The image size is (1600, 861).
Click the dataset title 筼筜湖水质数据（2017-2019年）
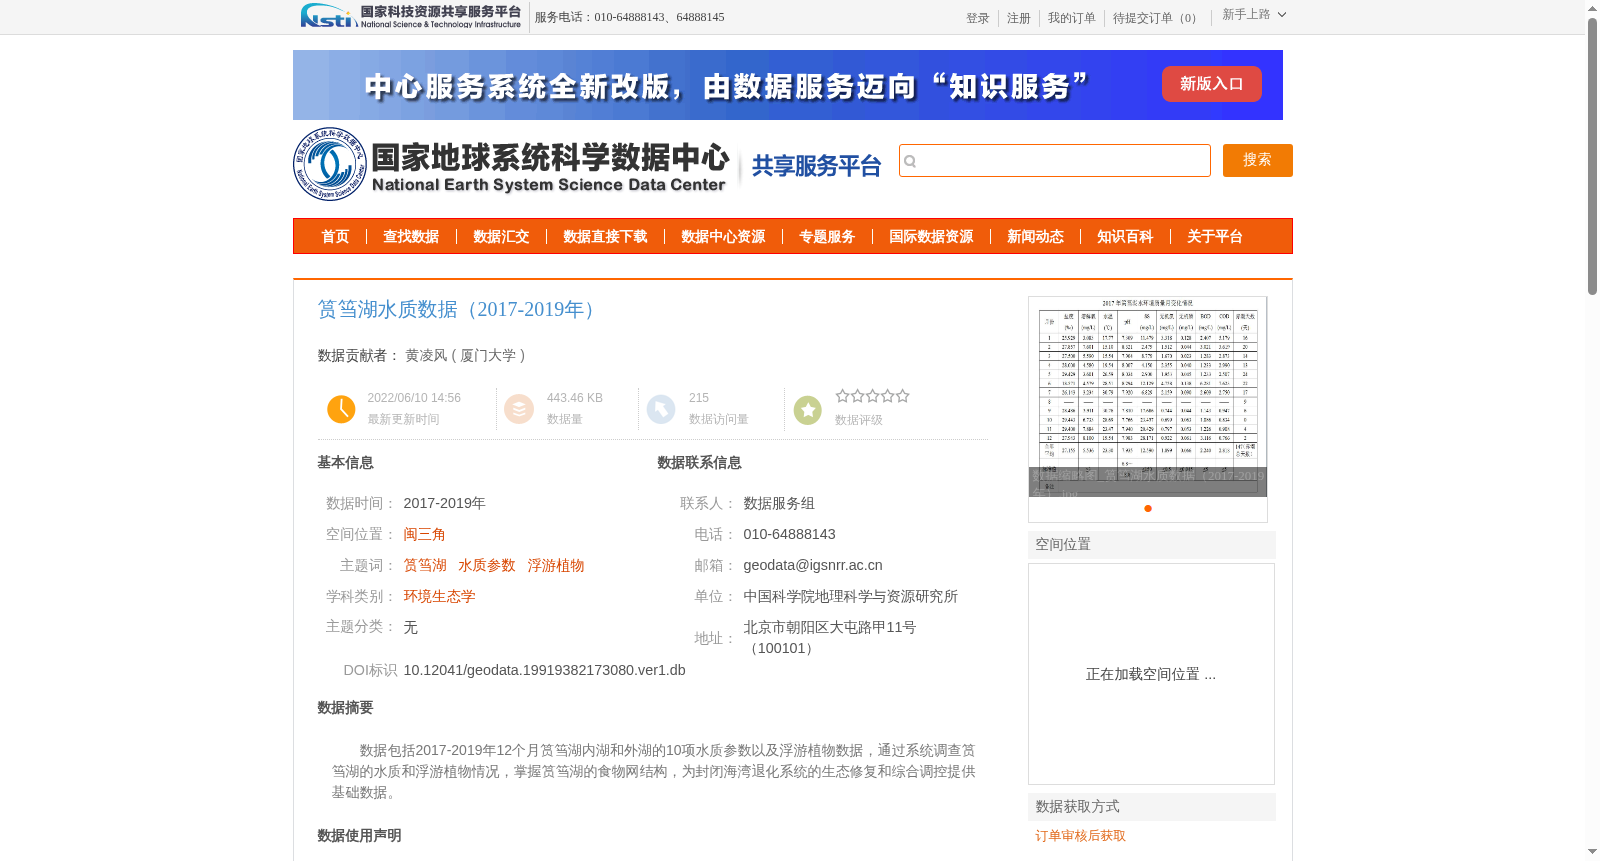coord(459,310)
